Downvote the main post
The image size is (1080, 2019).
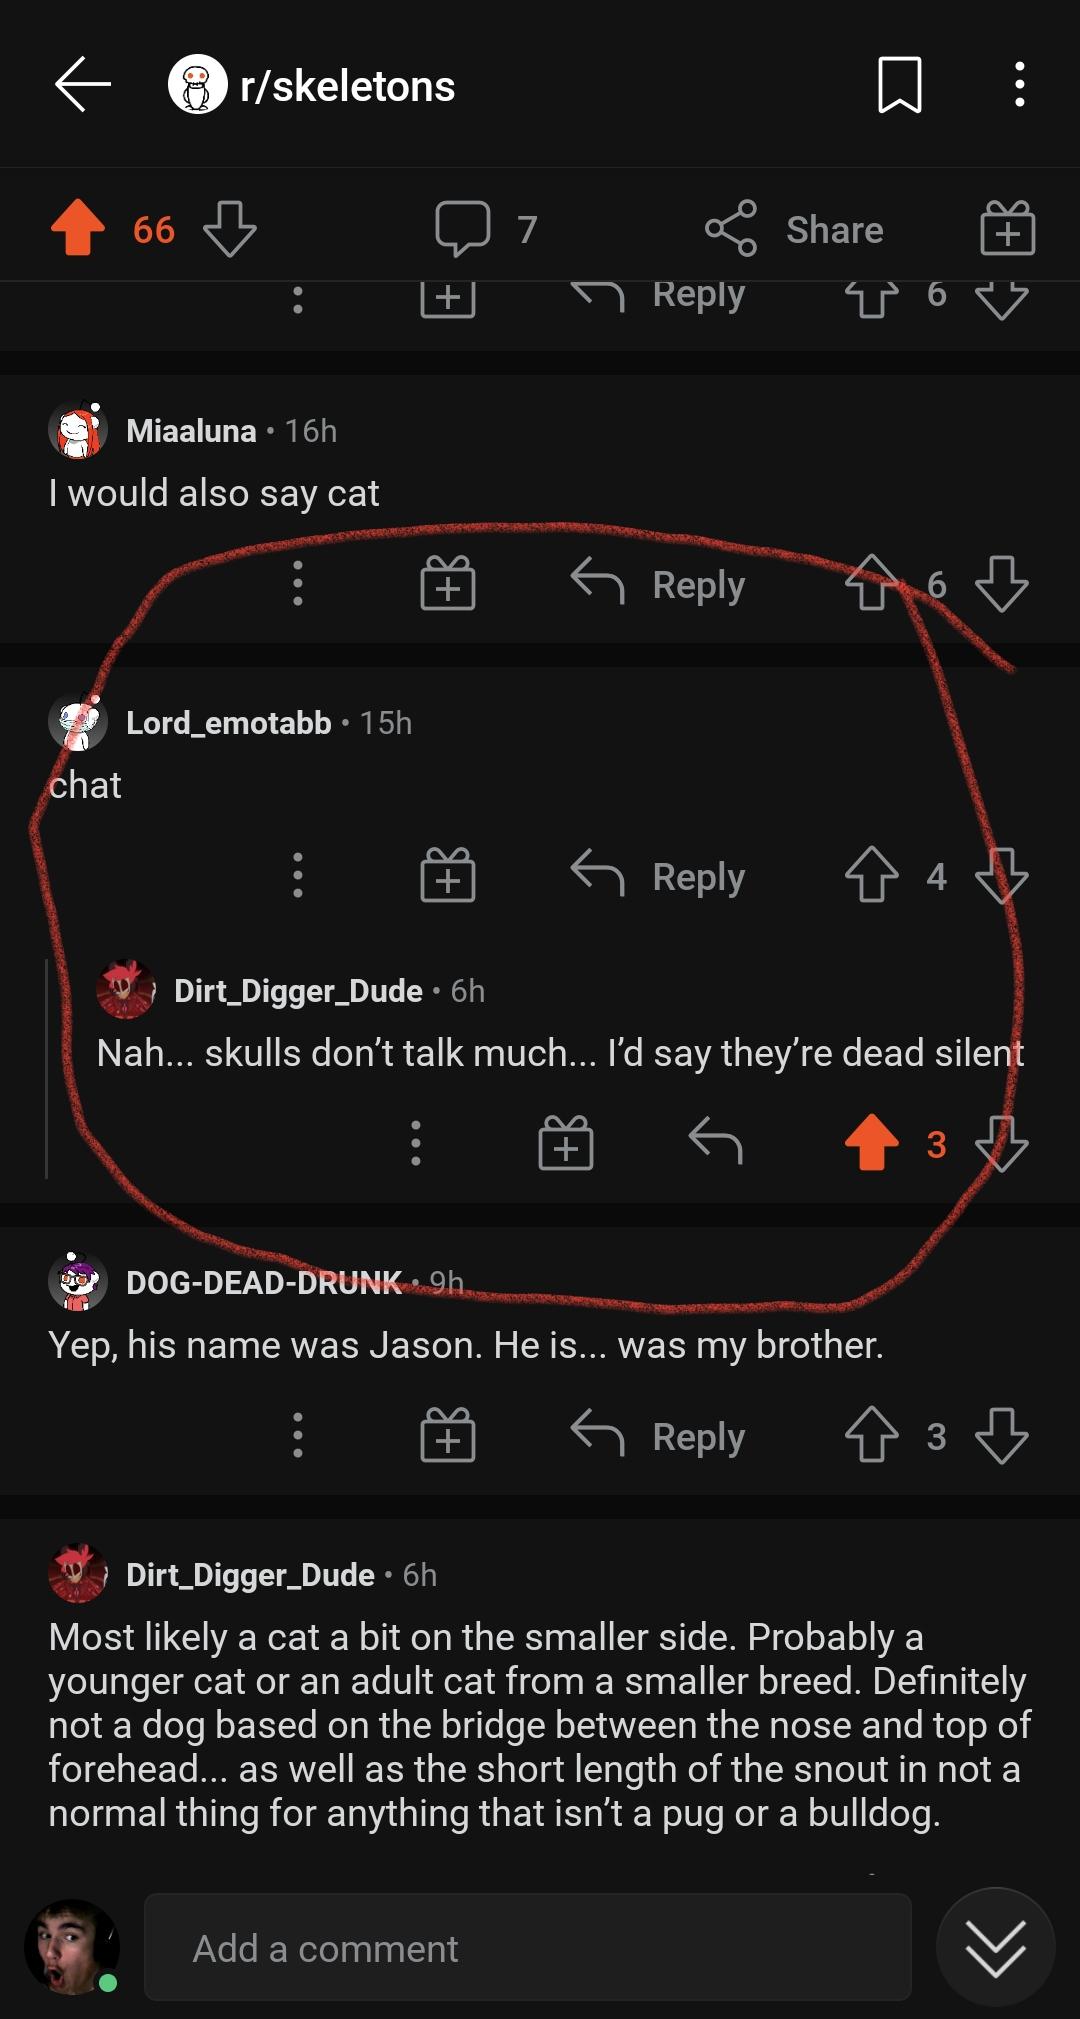[230, 229]
